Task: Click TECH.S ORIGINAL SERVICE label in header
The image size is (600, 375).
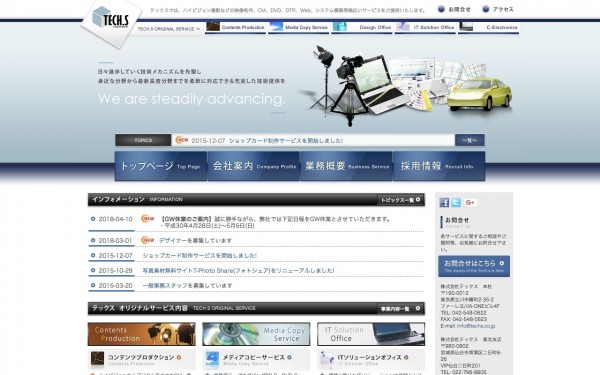Action: pos(168,29)
